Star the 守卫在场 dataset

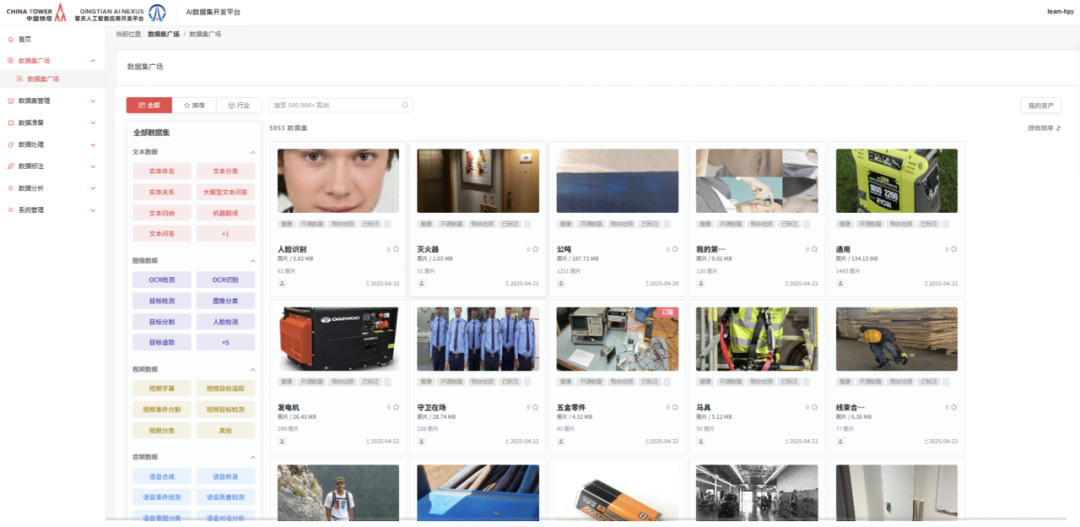[535, 407]
